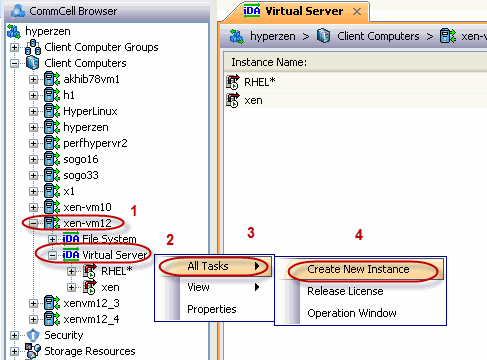Screen dimensions: 487x360
Task: Select the xenvm12_4 tree label
Action: 91,319
